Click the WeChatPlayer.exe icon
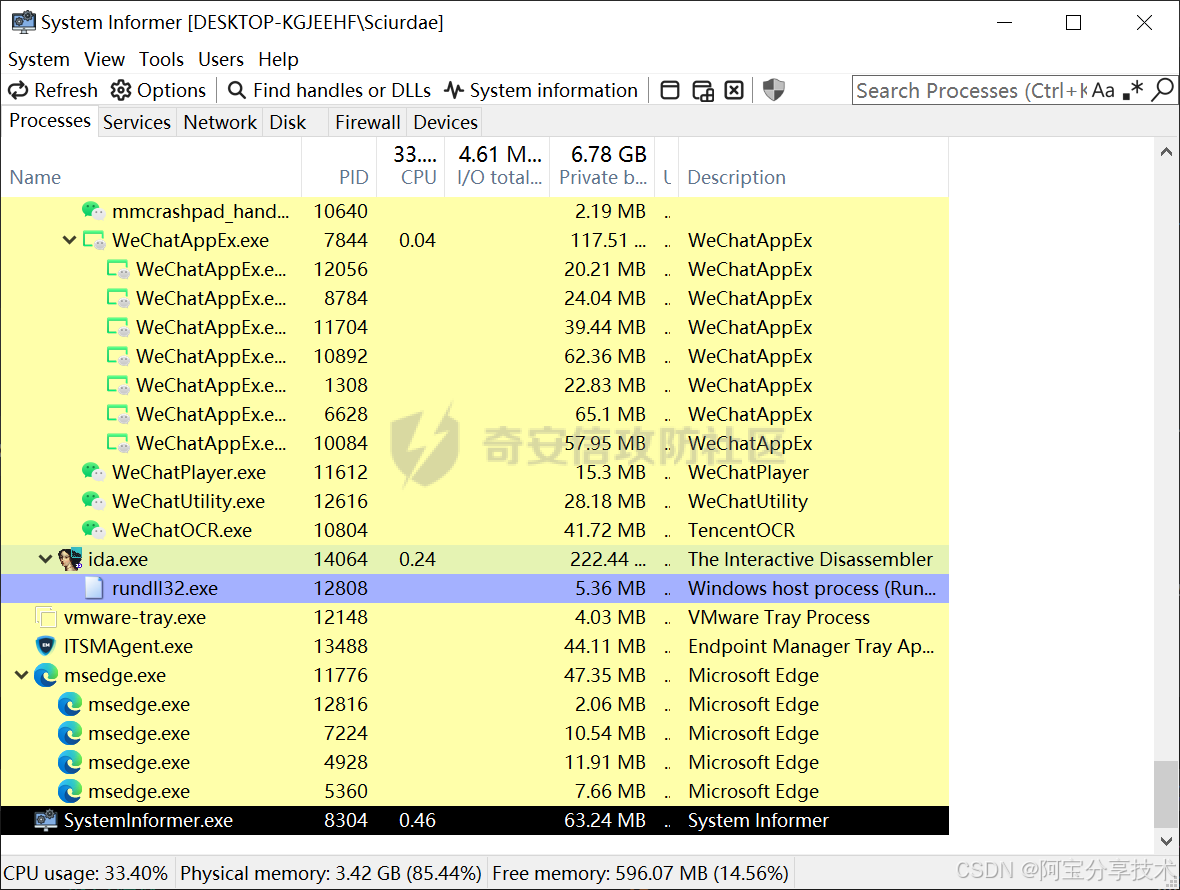The image size is (1180, 890). [x=93, y=472]
